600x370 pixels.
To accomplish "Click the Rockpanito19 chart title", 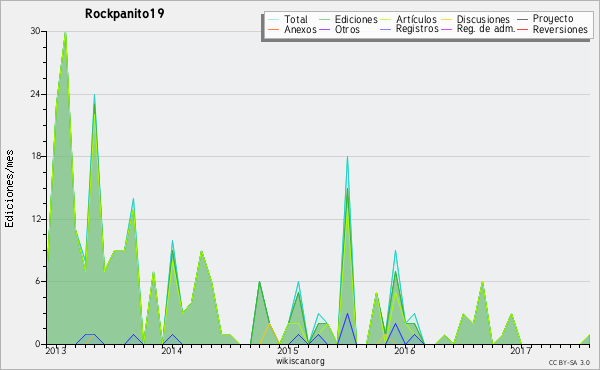I will [x=125, y=14].
